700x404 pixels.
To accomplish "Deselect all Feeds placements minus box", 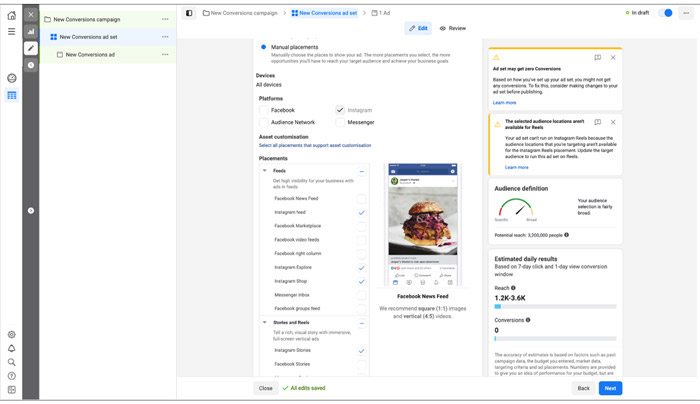I will (362, 171).
